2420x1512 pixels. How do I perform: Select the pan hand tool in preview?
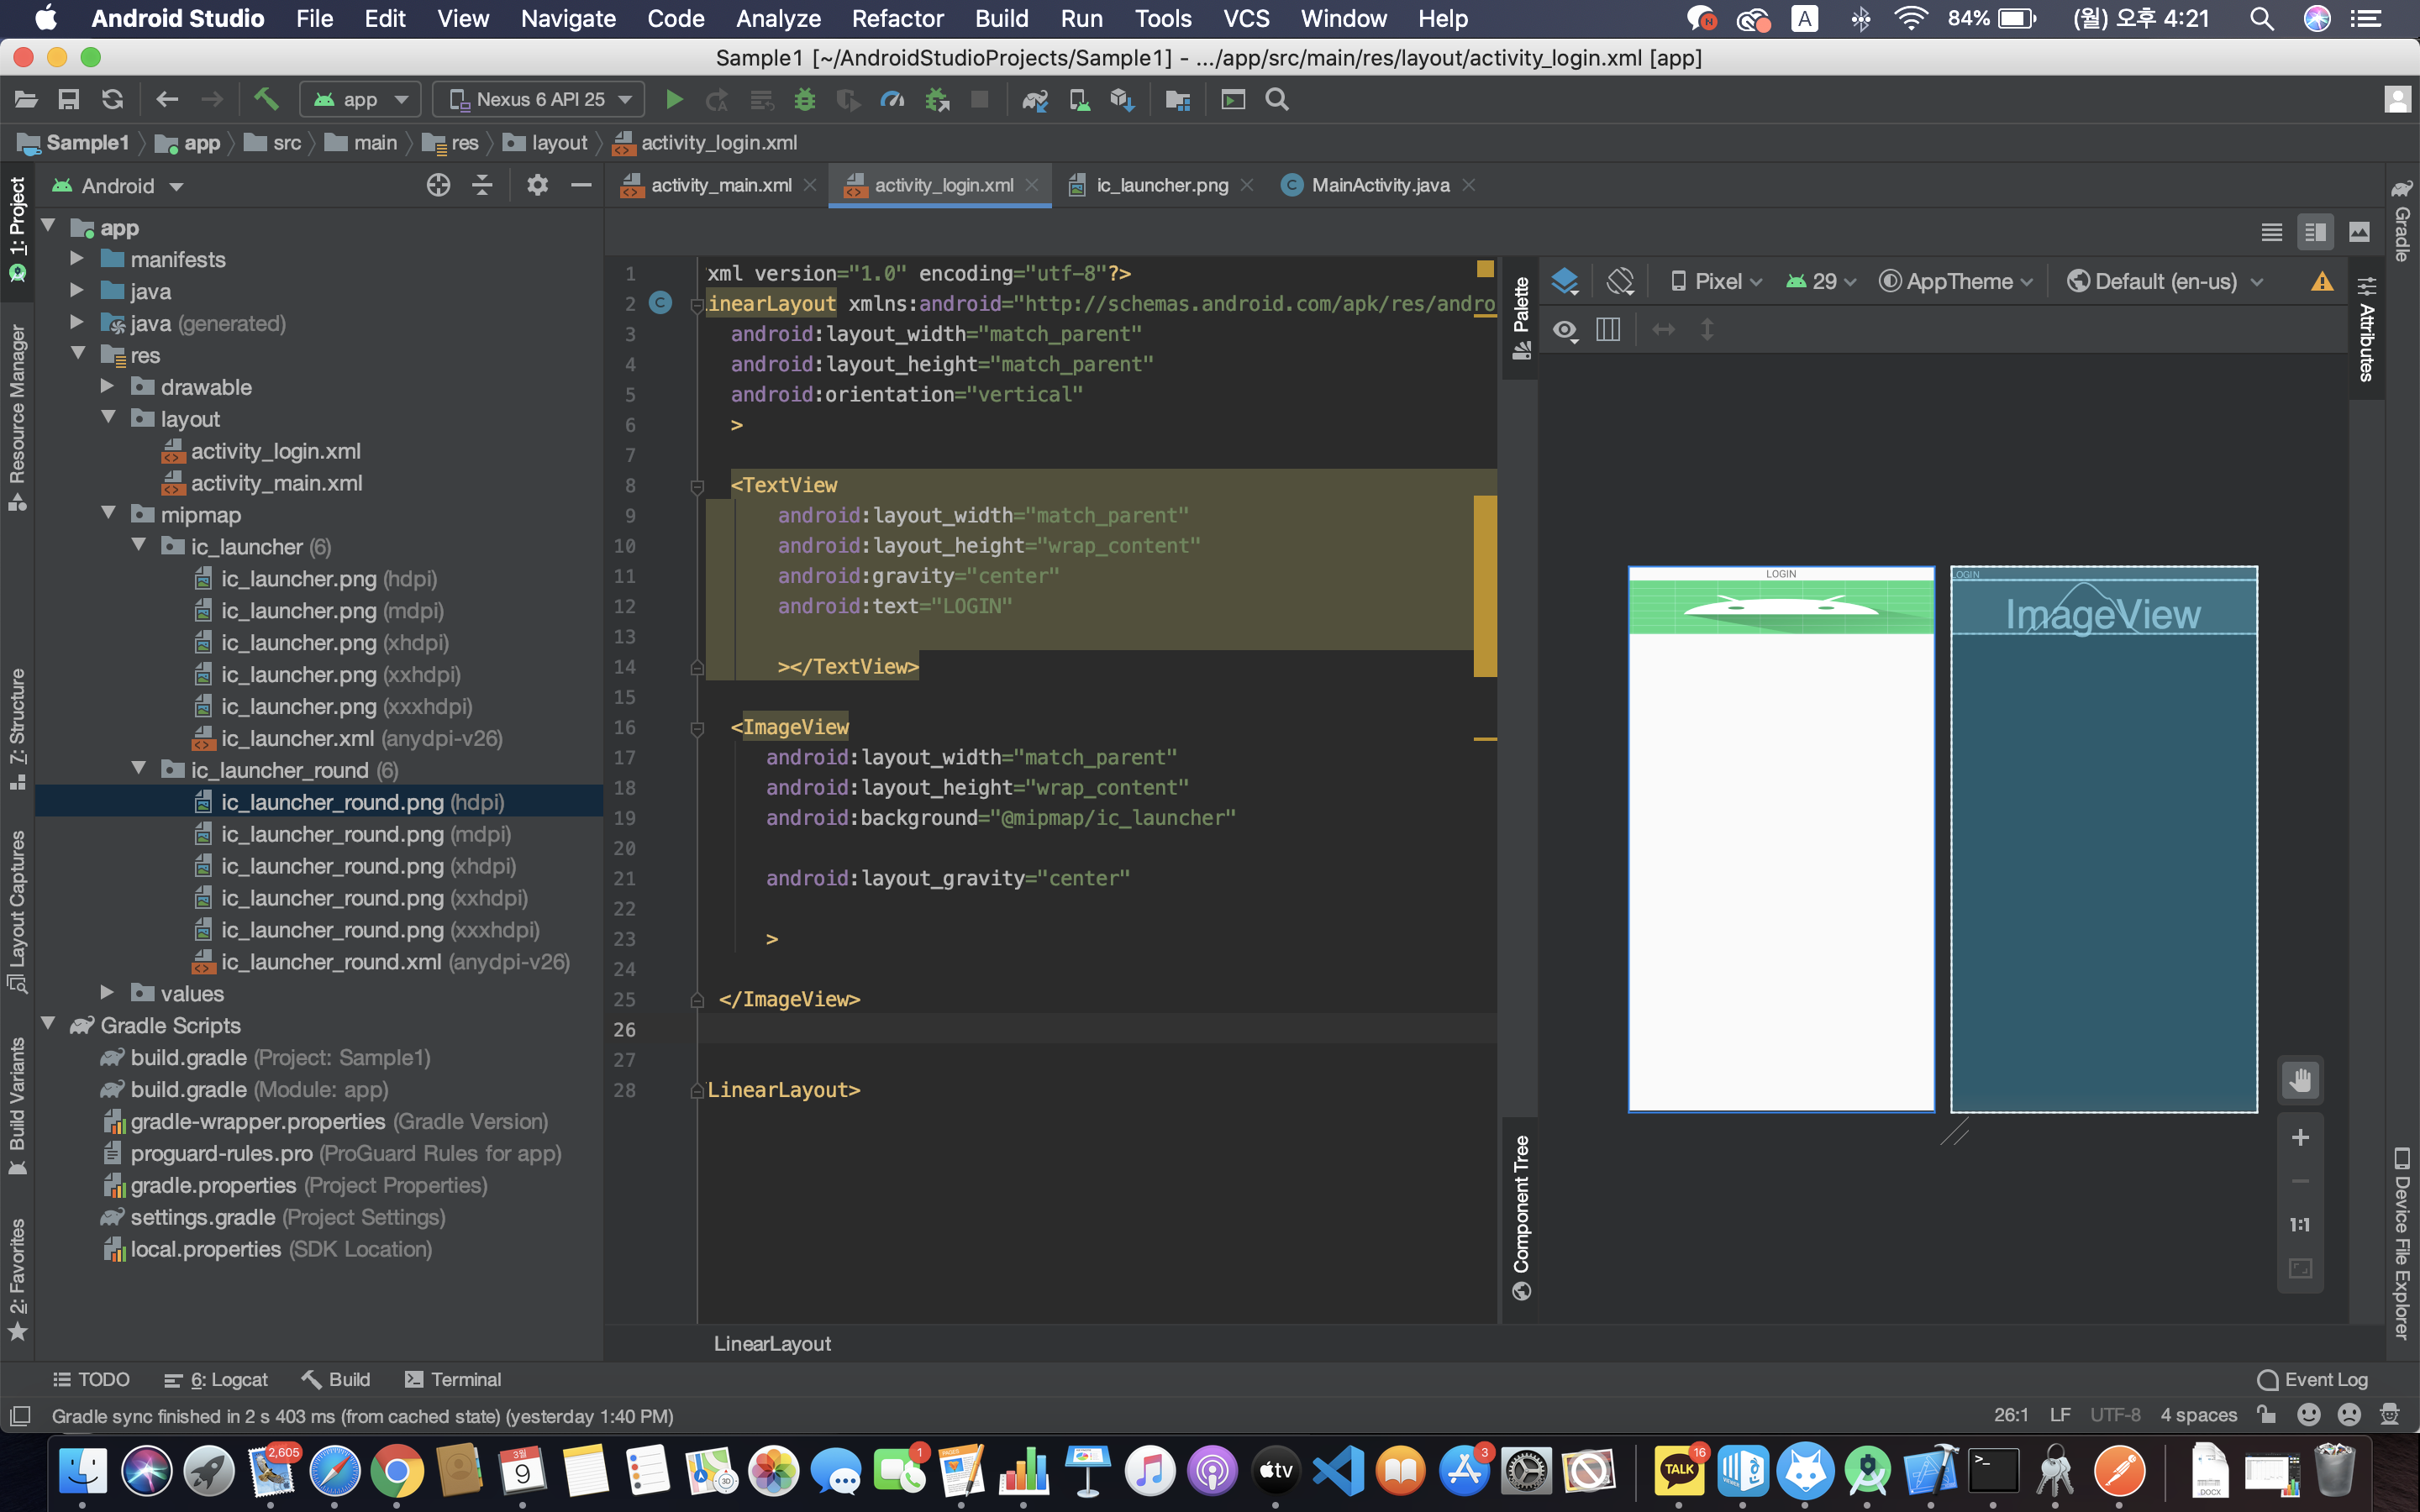[x=2300, y=1080]
